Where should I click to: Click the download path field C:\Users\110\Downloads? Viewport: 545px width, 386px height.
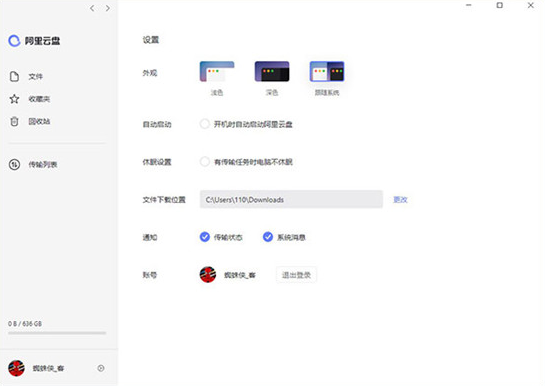tap(291, 199)
